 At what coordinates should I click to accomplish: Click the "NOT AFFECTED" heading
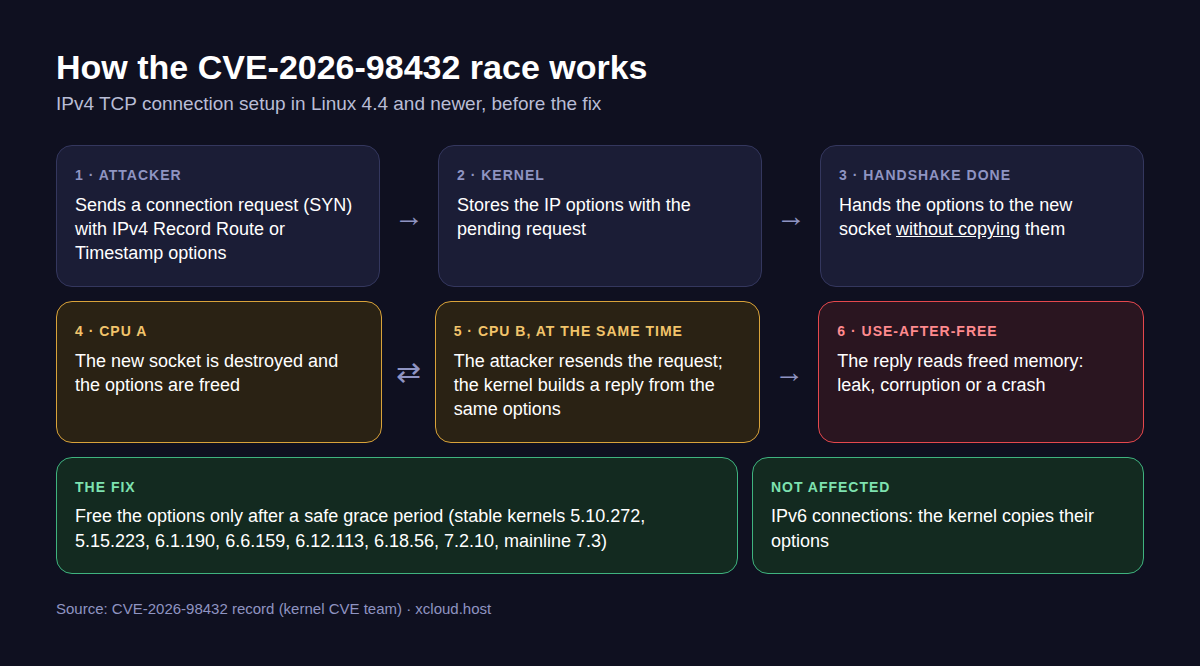coord(830,487)
